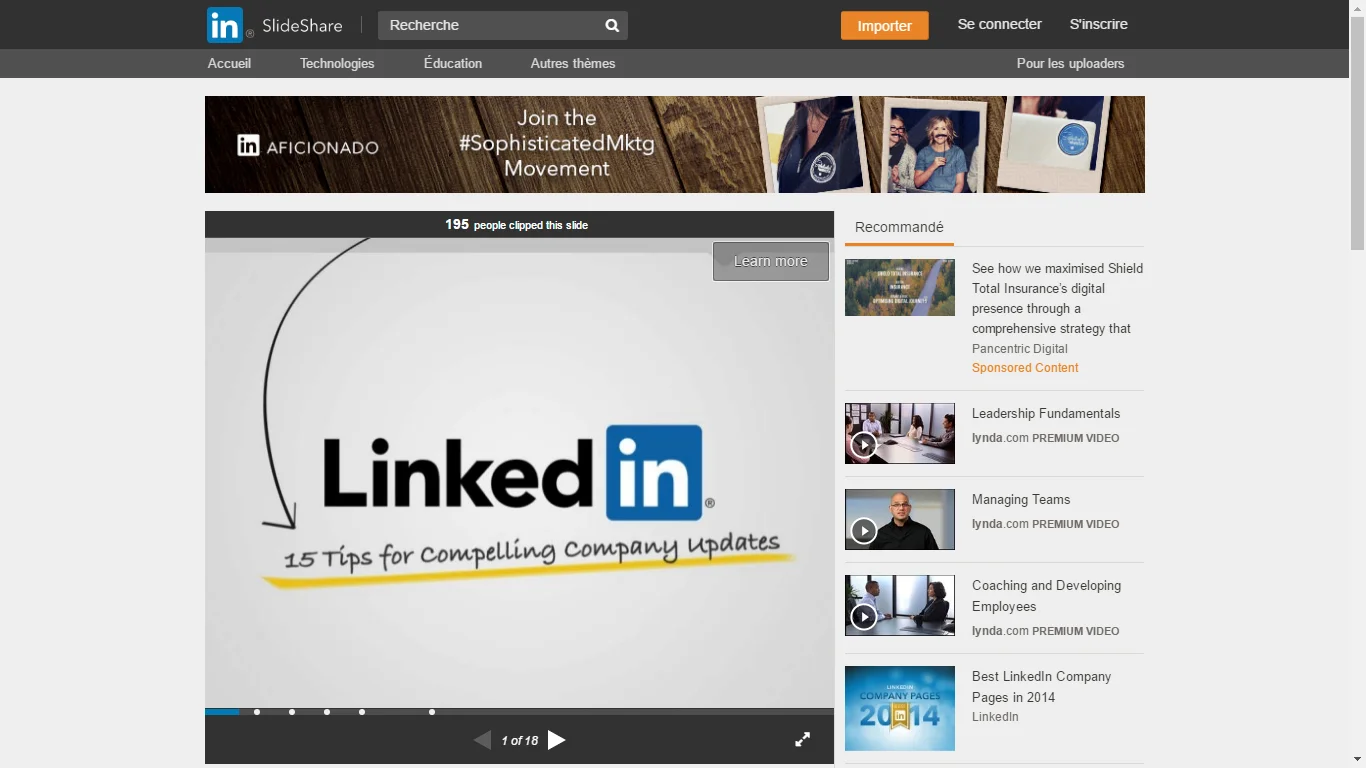This screenshot has width=1366, height=768.
Task: Click the slide progress bar
Action: pyautogui.click(x=519, y=712)
